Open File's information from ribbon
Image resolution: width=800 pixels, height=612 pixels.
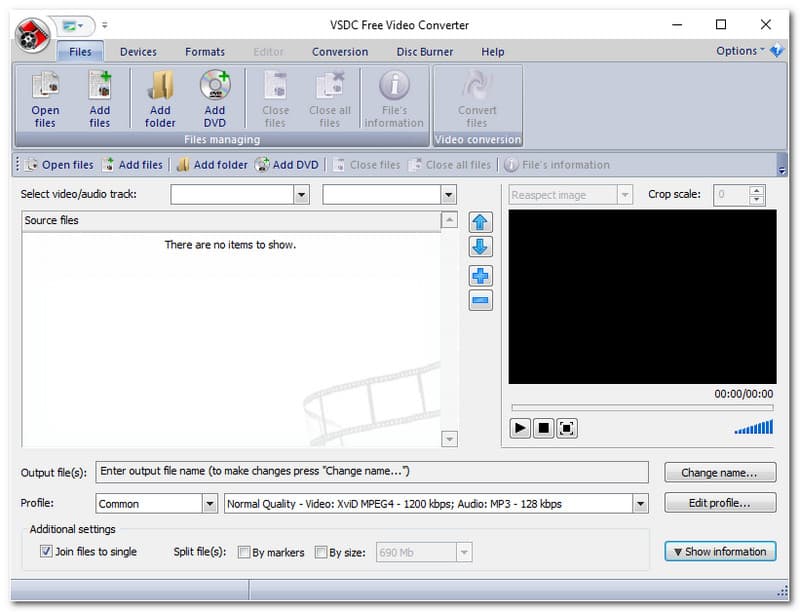click(394, 99)
